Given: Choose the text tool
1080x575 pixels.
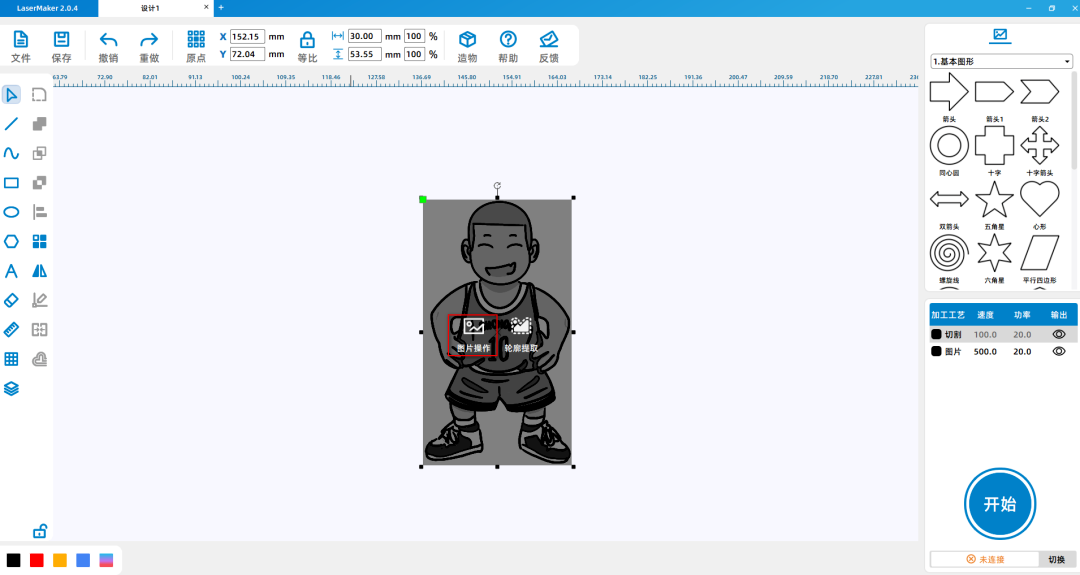Looking at the screenshot, I should [x=12, y=271].
